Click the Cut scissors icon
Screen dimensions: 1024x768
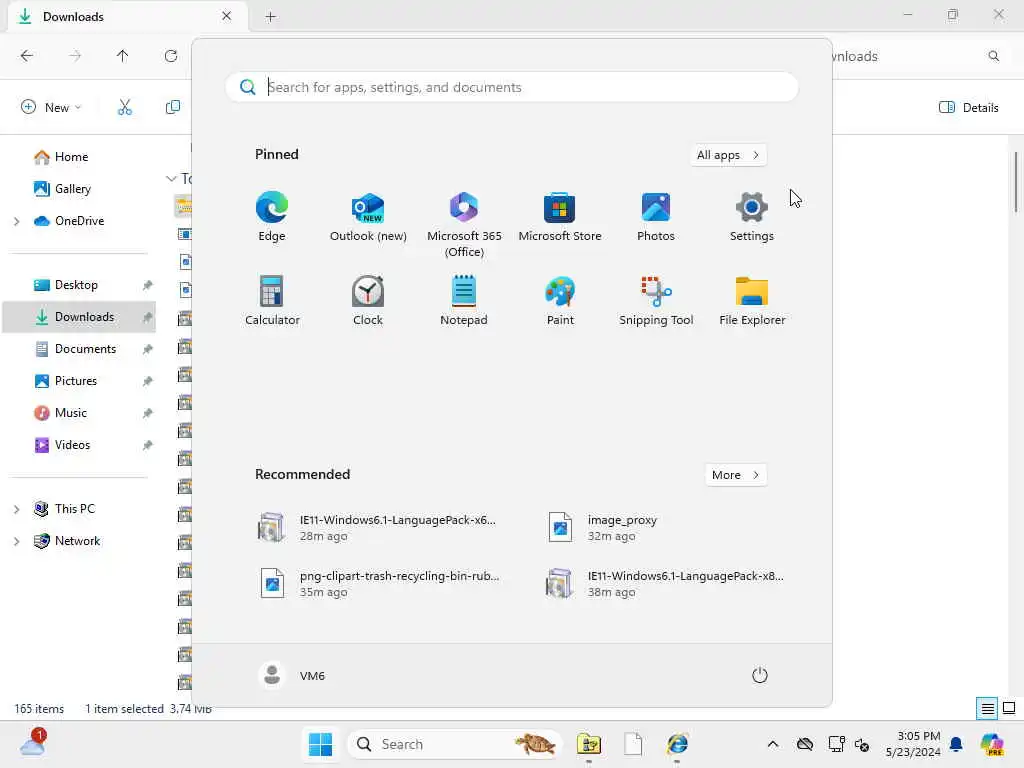point(125,107)
